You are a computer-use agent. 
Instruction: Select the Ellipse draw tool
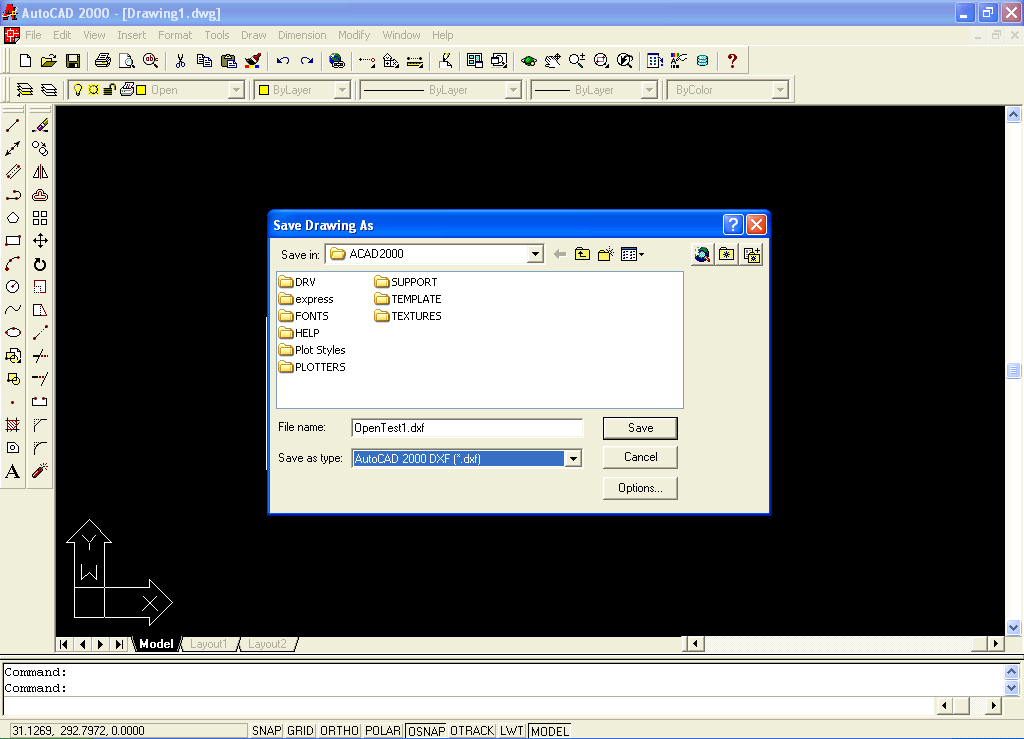12,332
